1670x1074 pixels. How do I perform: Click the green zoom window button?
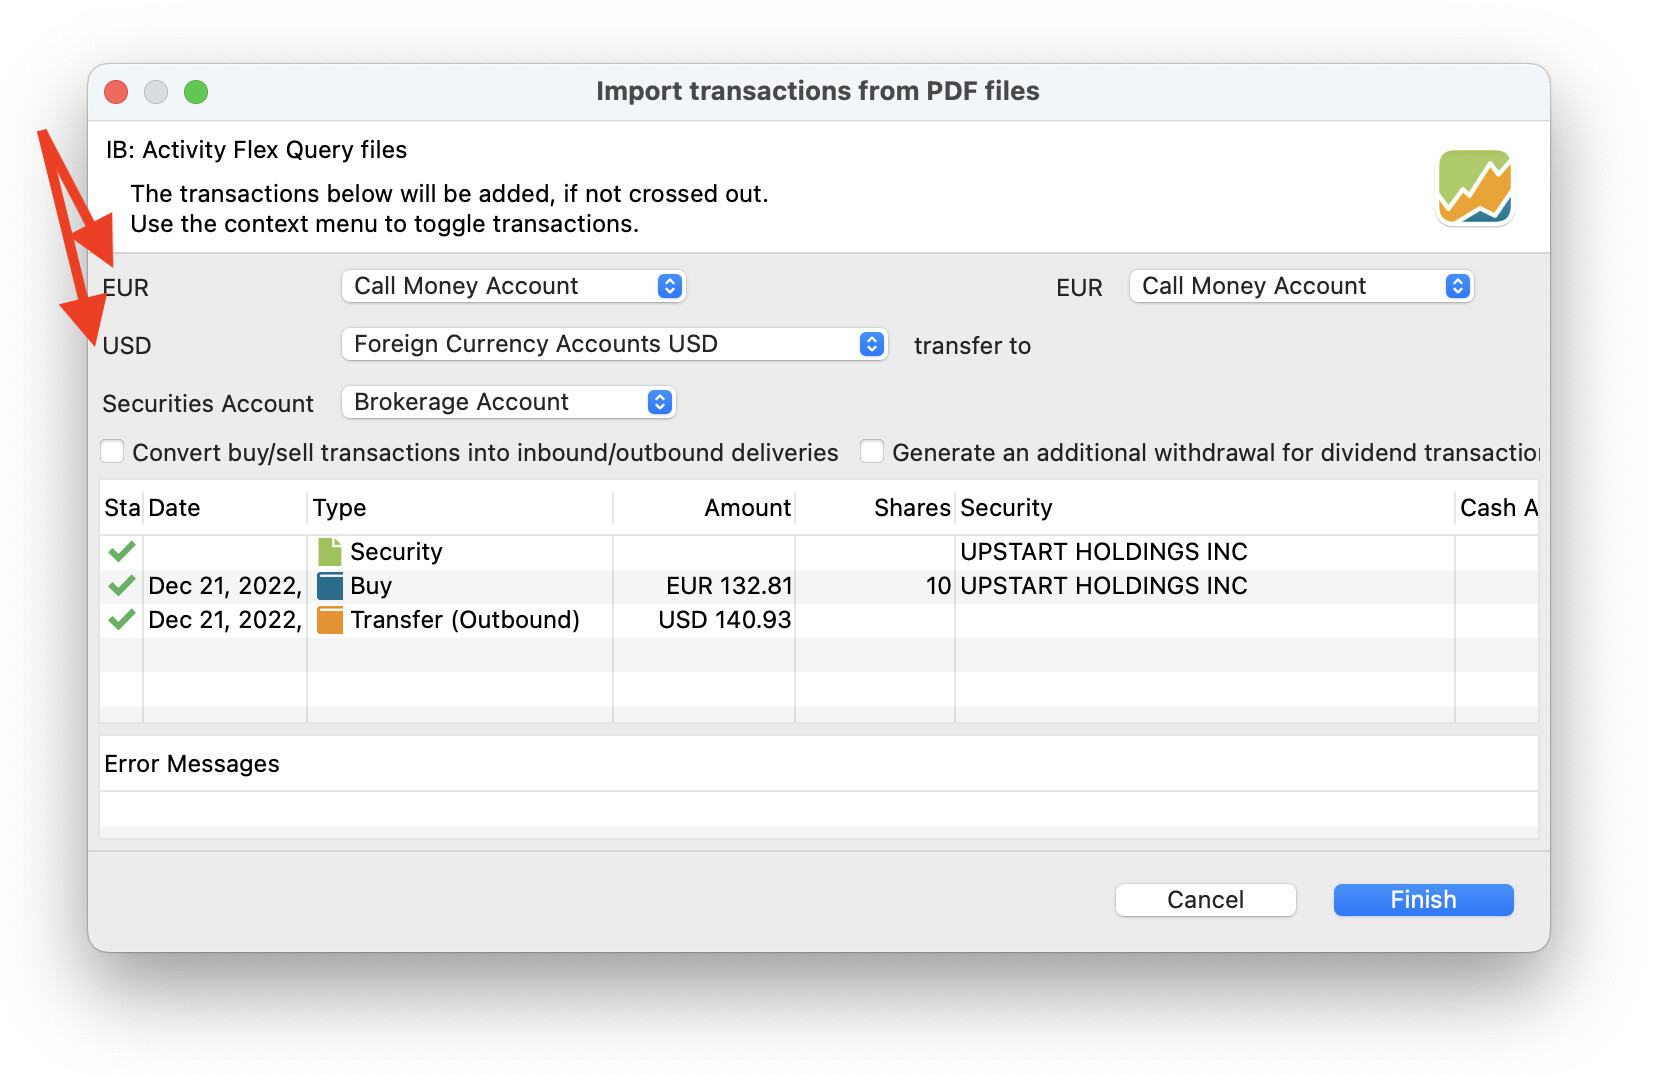[196, 92]
